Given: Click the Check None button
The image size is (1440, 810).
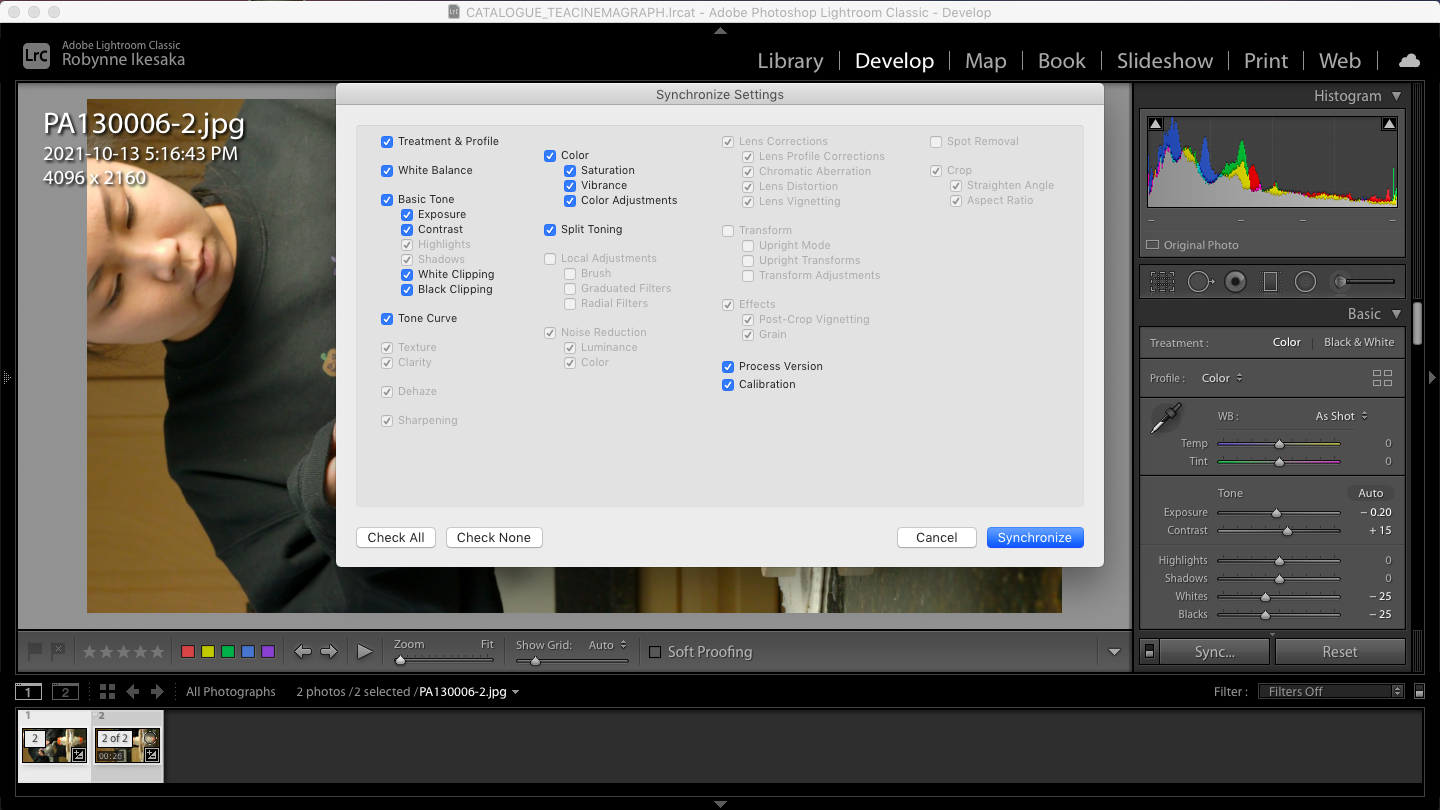Looking at the screenshot, I should tap(494, 537).
